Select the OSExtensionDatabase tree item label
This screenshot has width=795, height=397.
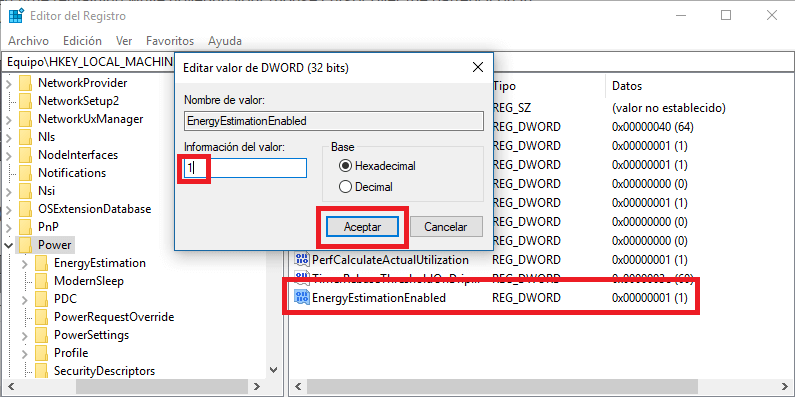pos(94,208)
